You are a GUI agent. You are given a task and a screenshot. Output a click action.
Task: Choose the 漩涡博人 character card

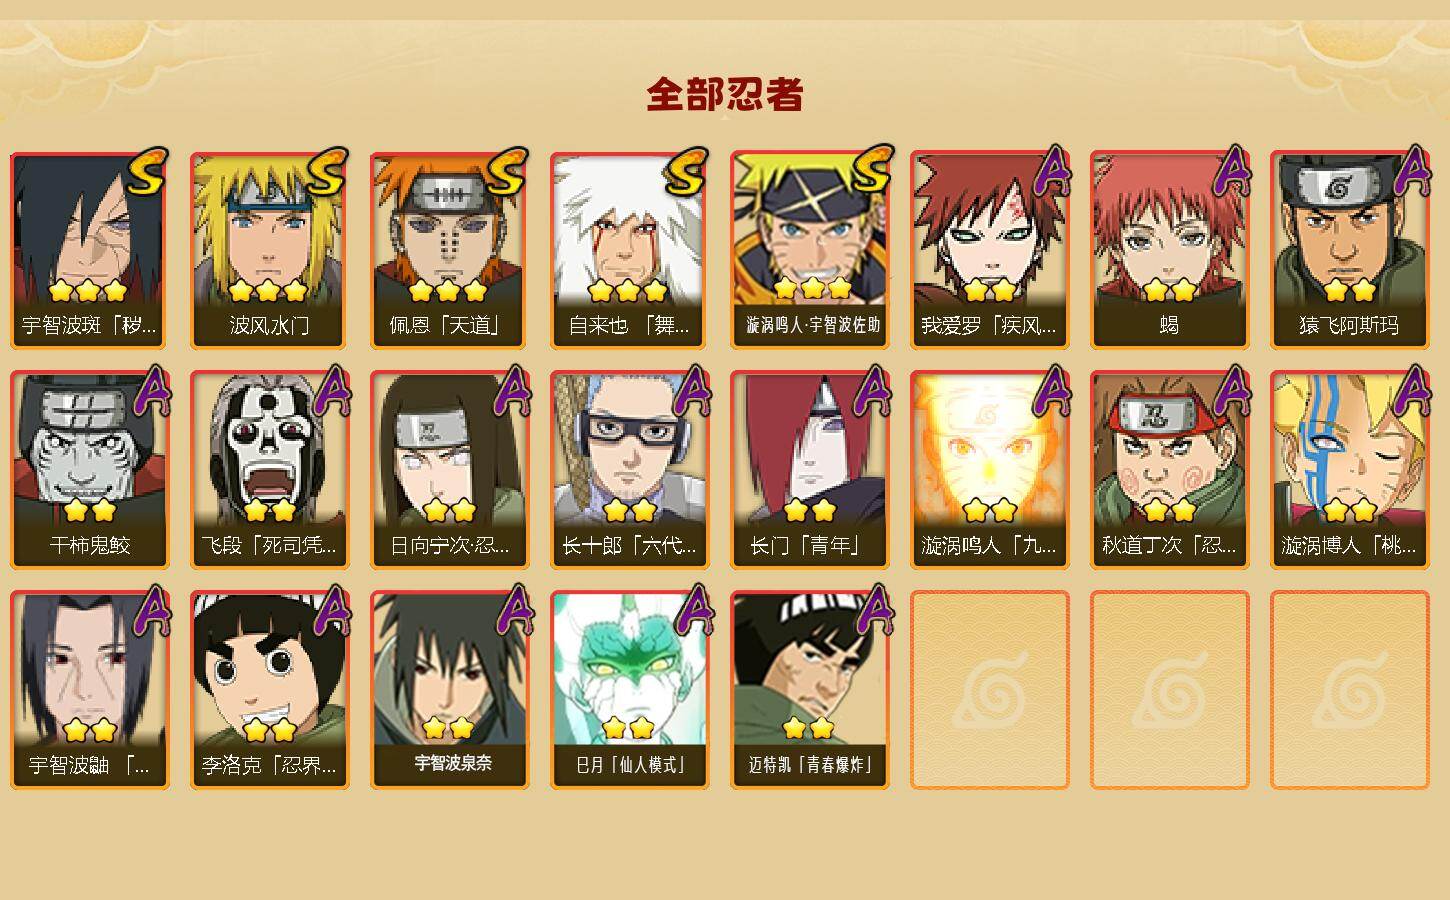1350,470
